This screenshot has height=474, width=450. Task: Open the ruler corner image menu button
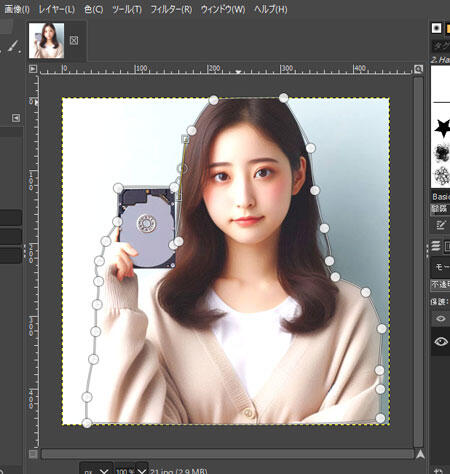click(x=33, y=69)
